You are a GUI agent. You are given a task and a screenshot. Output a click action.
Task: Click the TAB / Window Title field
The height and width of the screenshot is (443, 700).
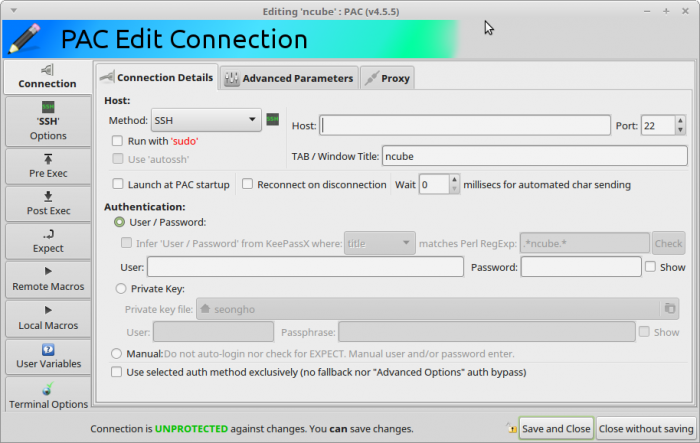(534, 156)
